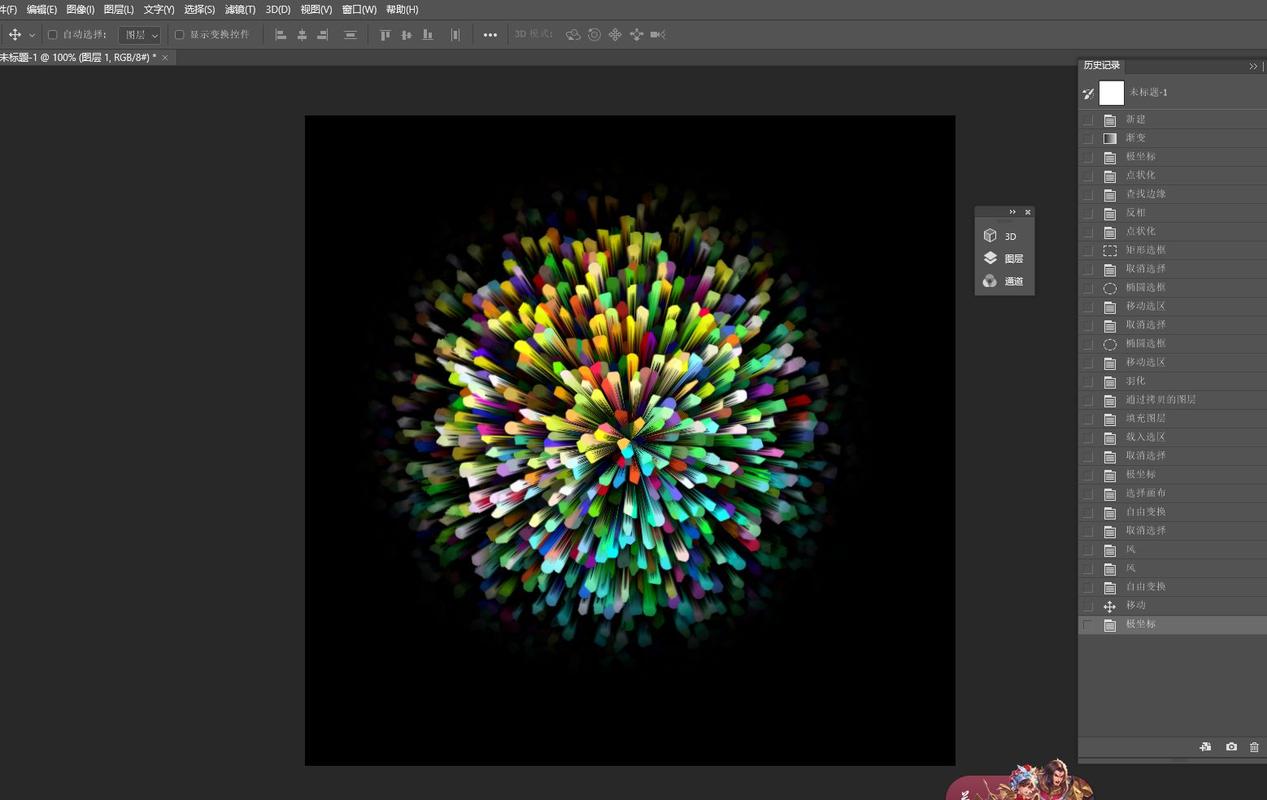Click the trash icon to delete current state

[x=1254, y=747]
